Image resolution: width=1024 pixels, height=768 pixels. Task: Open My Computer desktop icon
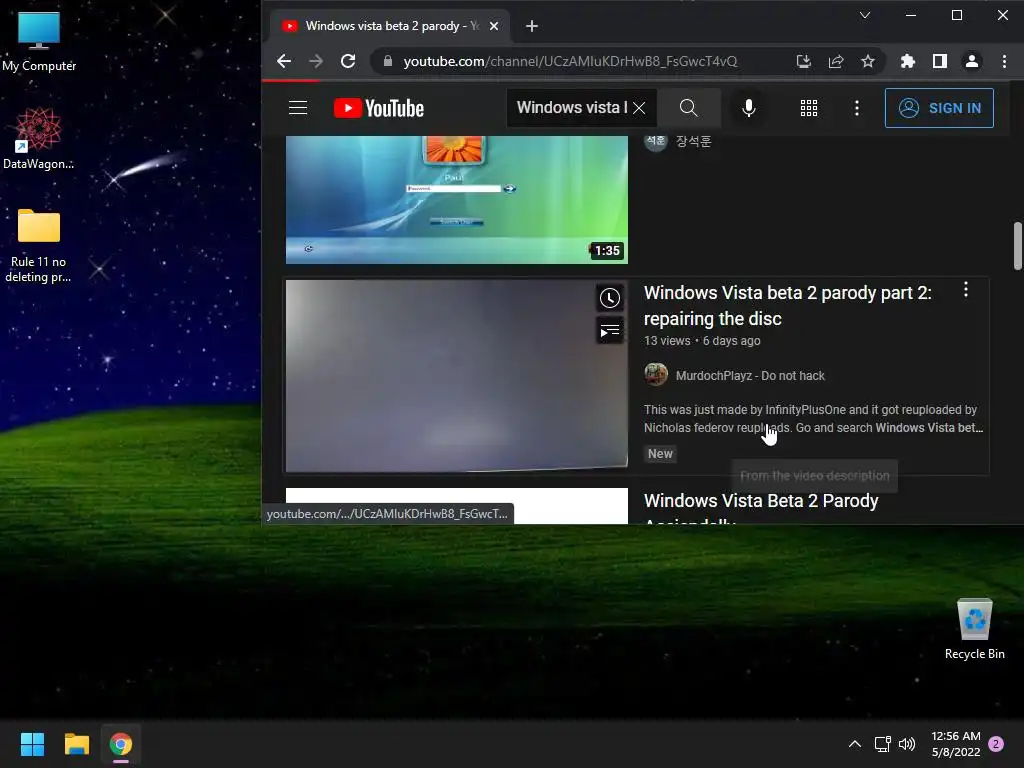click(x=39, y=42)
